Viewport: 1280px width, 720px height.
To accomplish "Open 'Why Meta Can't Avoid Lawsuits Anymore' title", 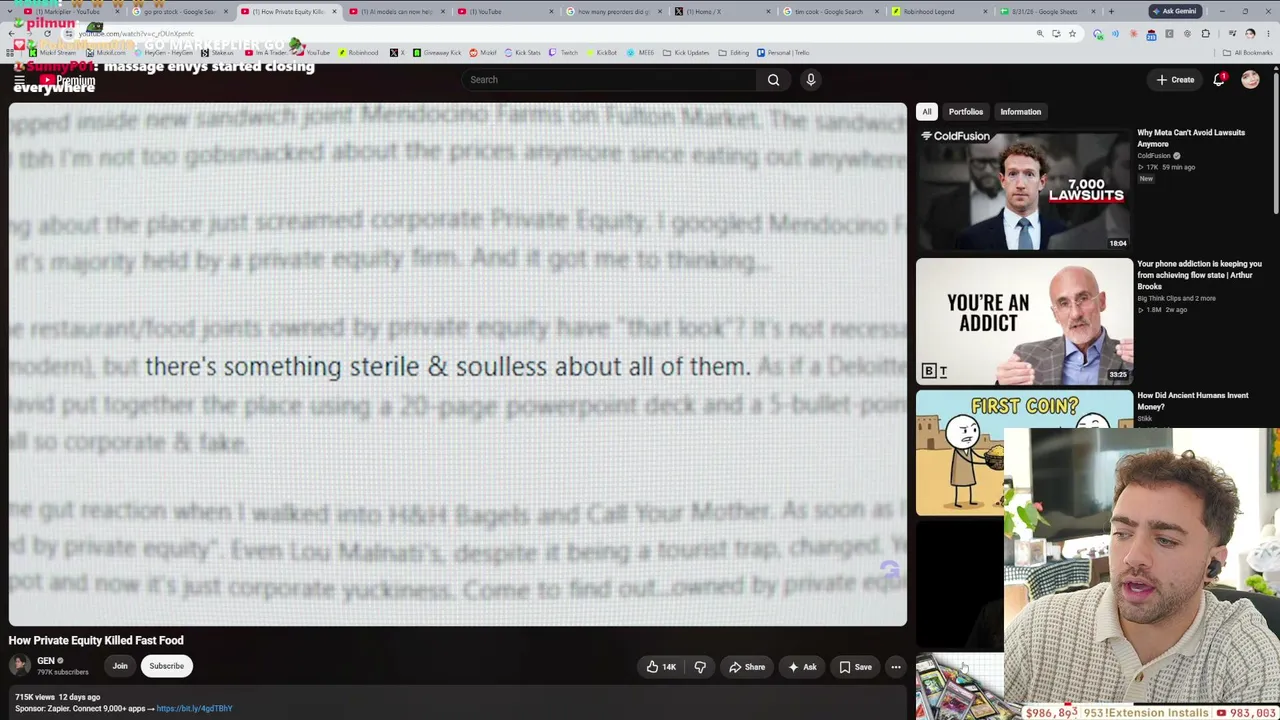I will (1191, 138).
